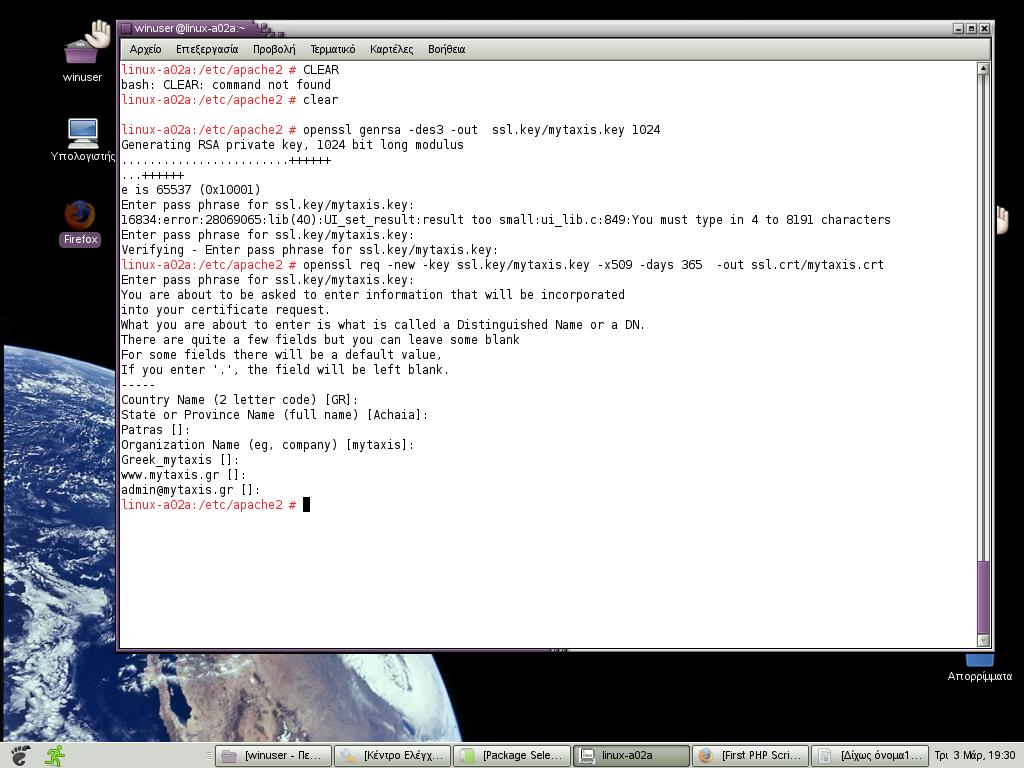Image resolution: width=1024 pixels, height=768 pixels.
Task: Click 'State or Province Name (full name) [Achaia]:'
Action: click(275, 415)
